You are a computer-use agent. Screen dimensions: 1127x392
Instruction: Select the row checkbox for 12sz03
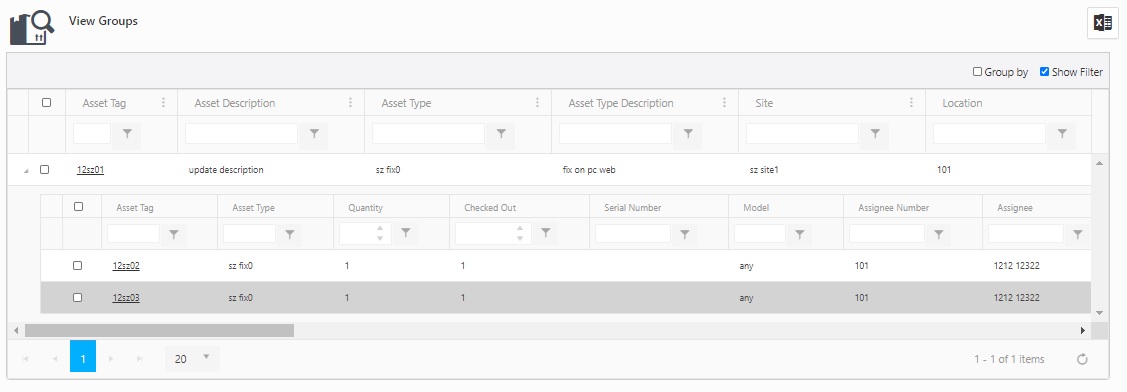click(x=78, y=298)
